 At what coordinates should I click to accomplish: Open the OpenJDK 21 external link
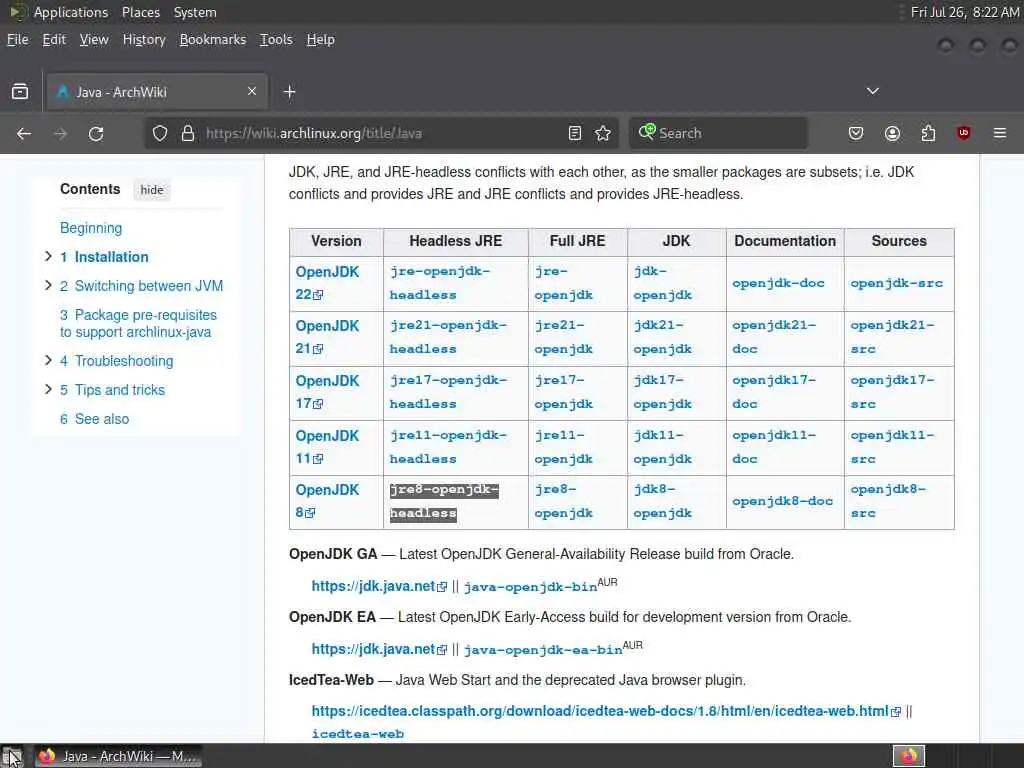(x=327, y=337)
